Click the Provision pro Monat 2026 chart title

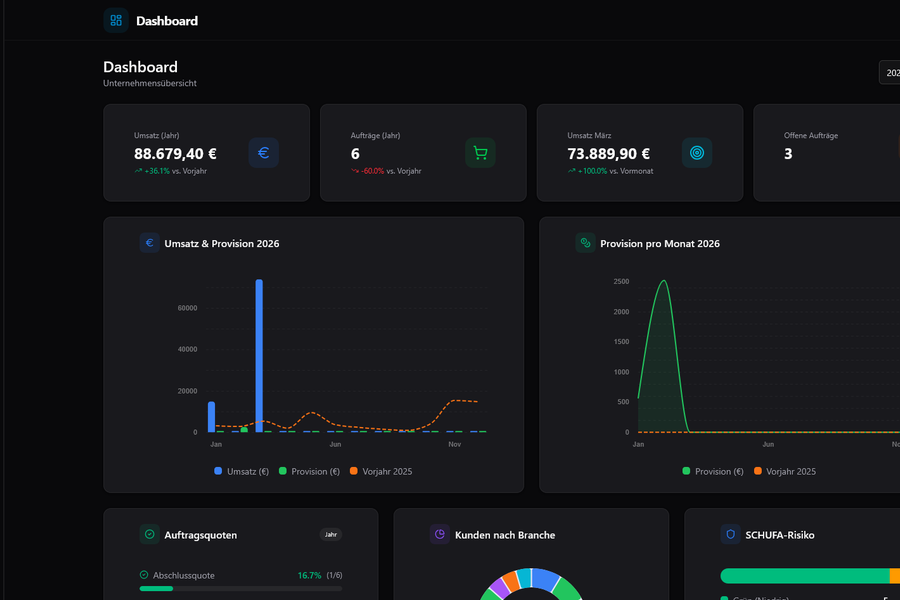coord(660,243)
